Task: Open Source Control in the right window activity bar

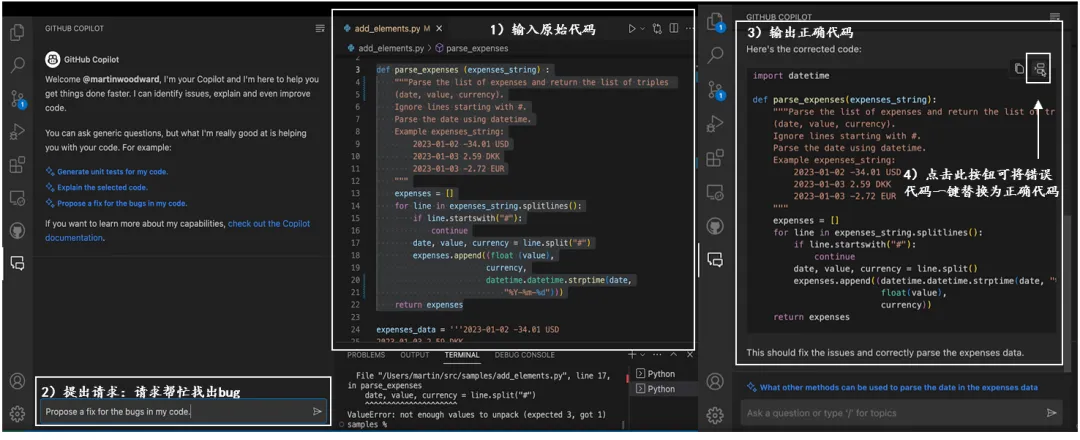Action: click(x=716, y=90)
